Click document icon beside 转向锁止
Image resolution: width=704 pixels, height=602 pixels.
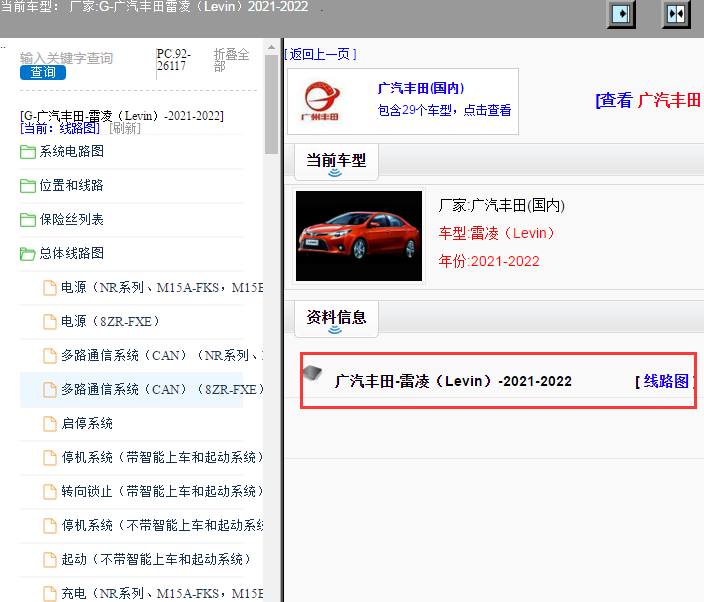(49, 492)
